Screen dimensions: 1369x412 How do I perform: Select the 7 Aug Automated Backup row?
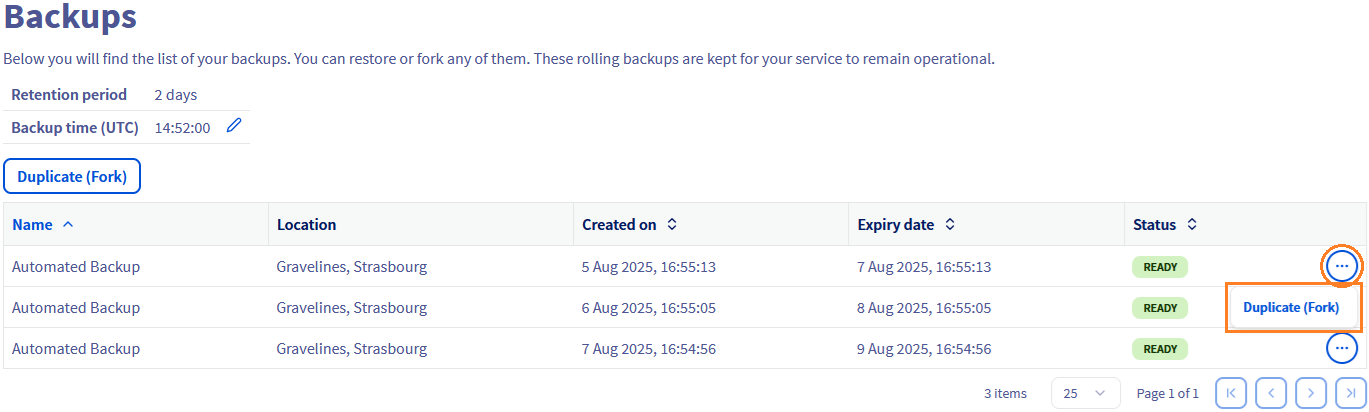tap(76, 349)
